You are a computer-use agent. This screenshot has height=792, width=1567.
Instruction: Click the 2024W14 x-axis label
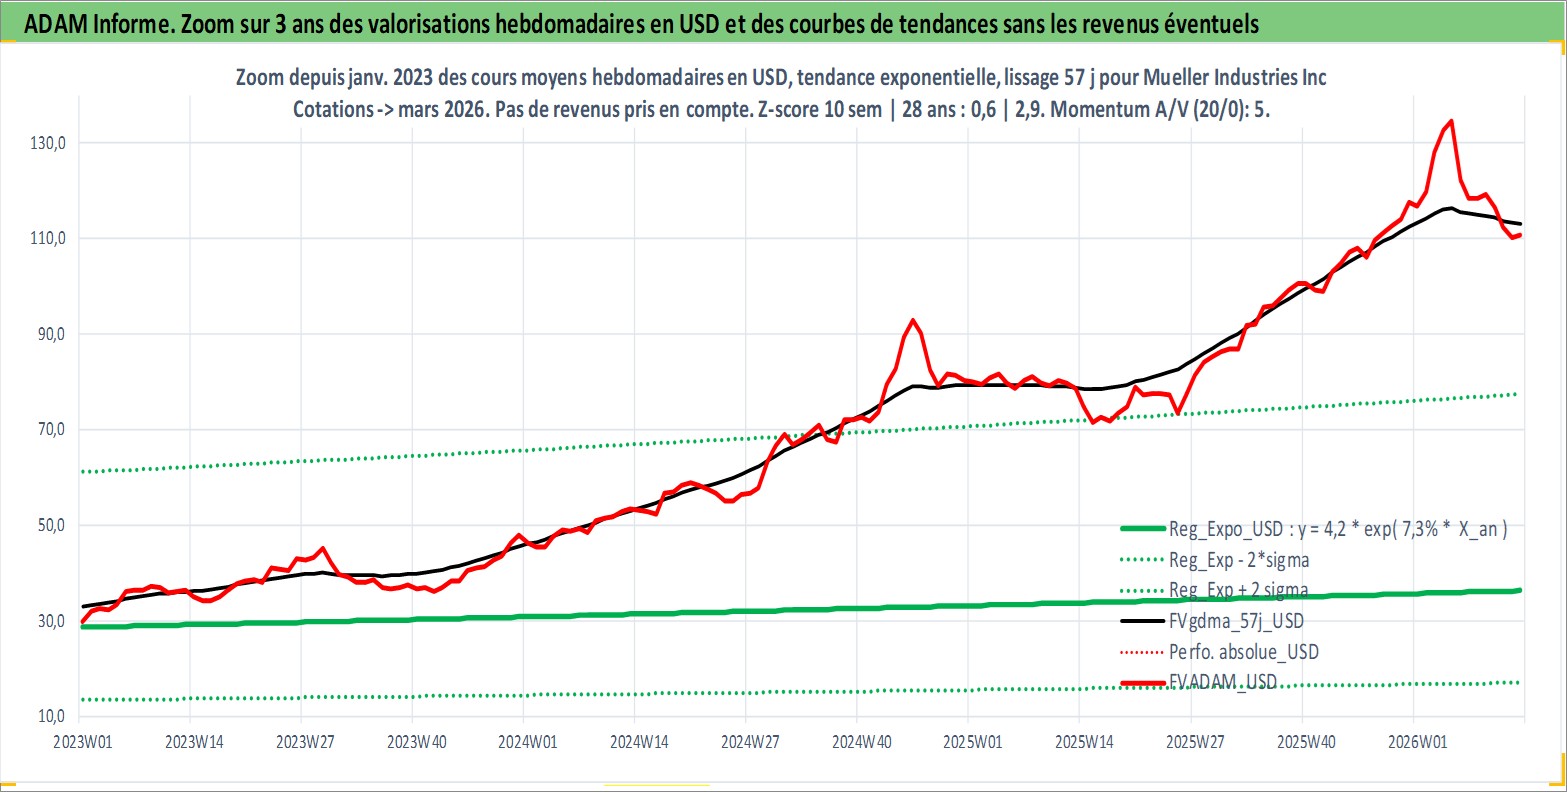click(638, 742)
